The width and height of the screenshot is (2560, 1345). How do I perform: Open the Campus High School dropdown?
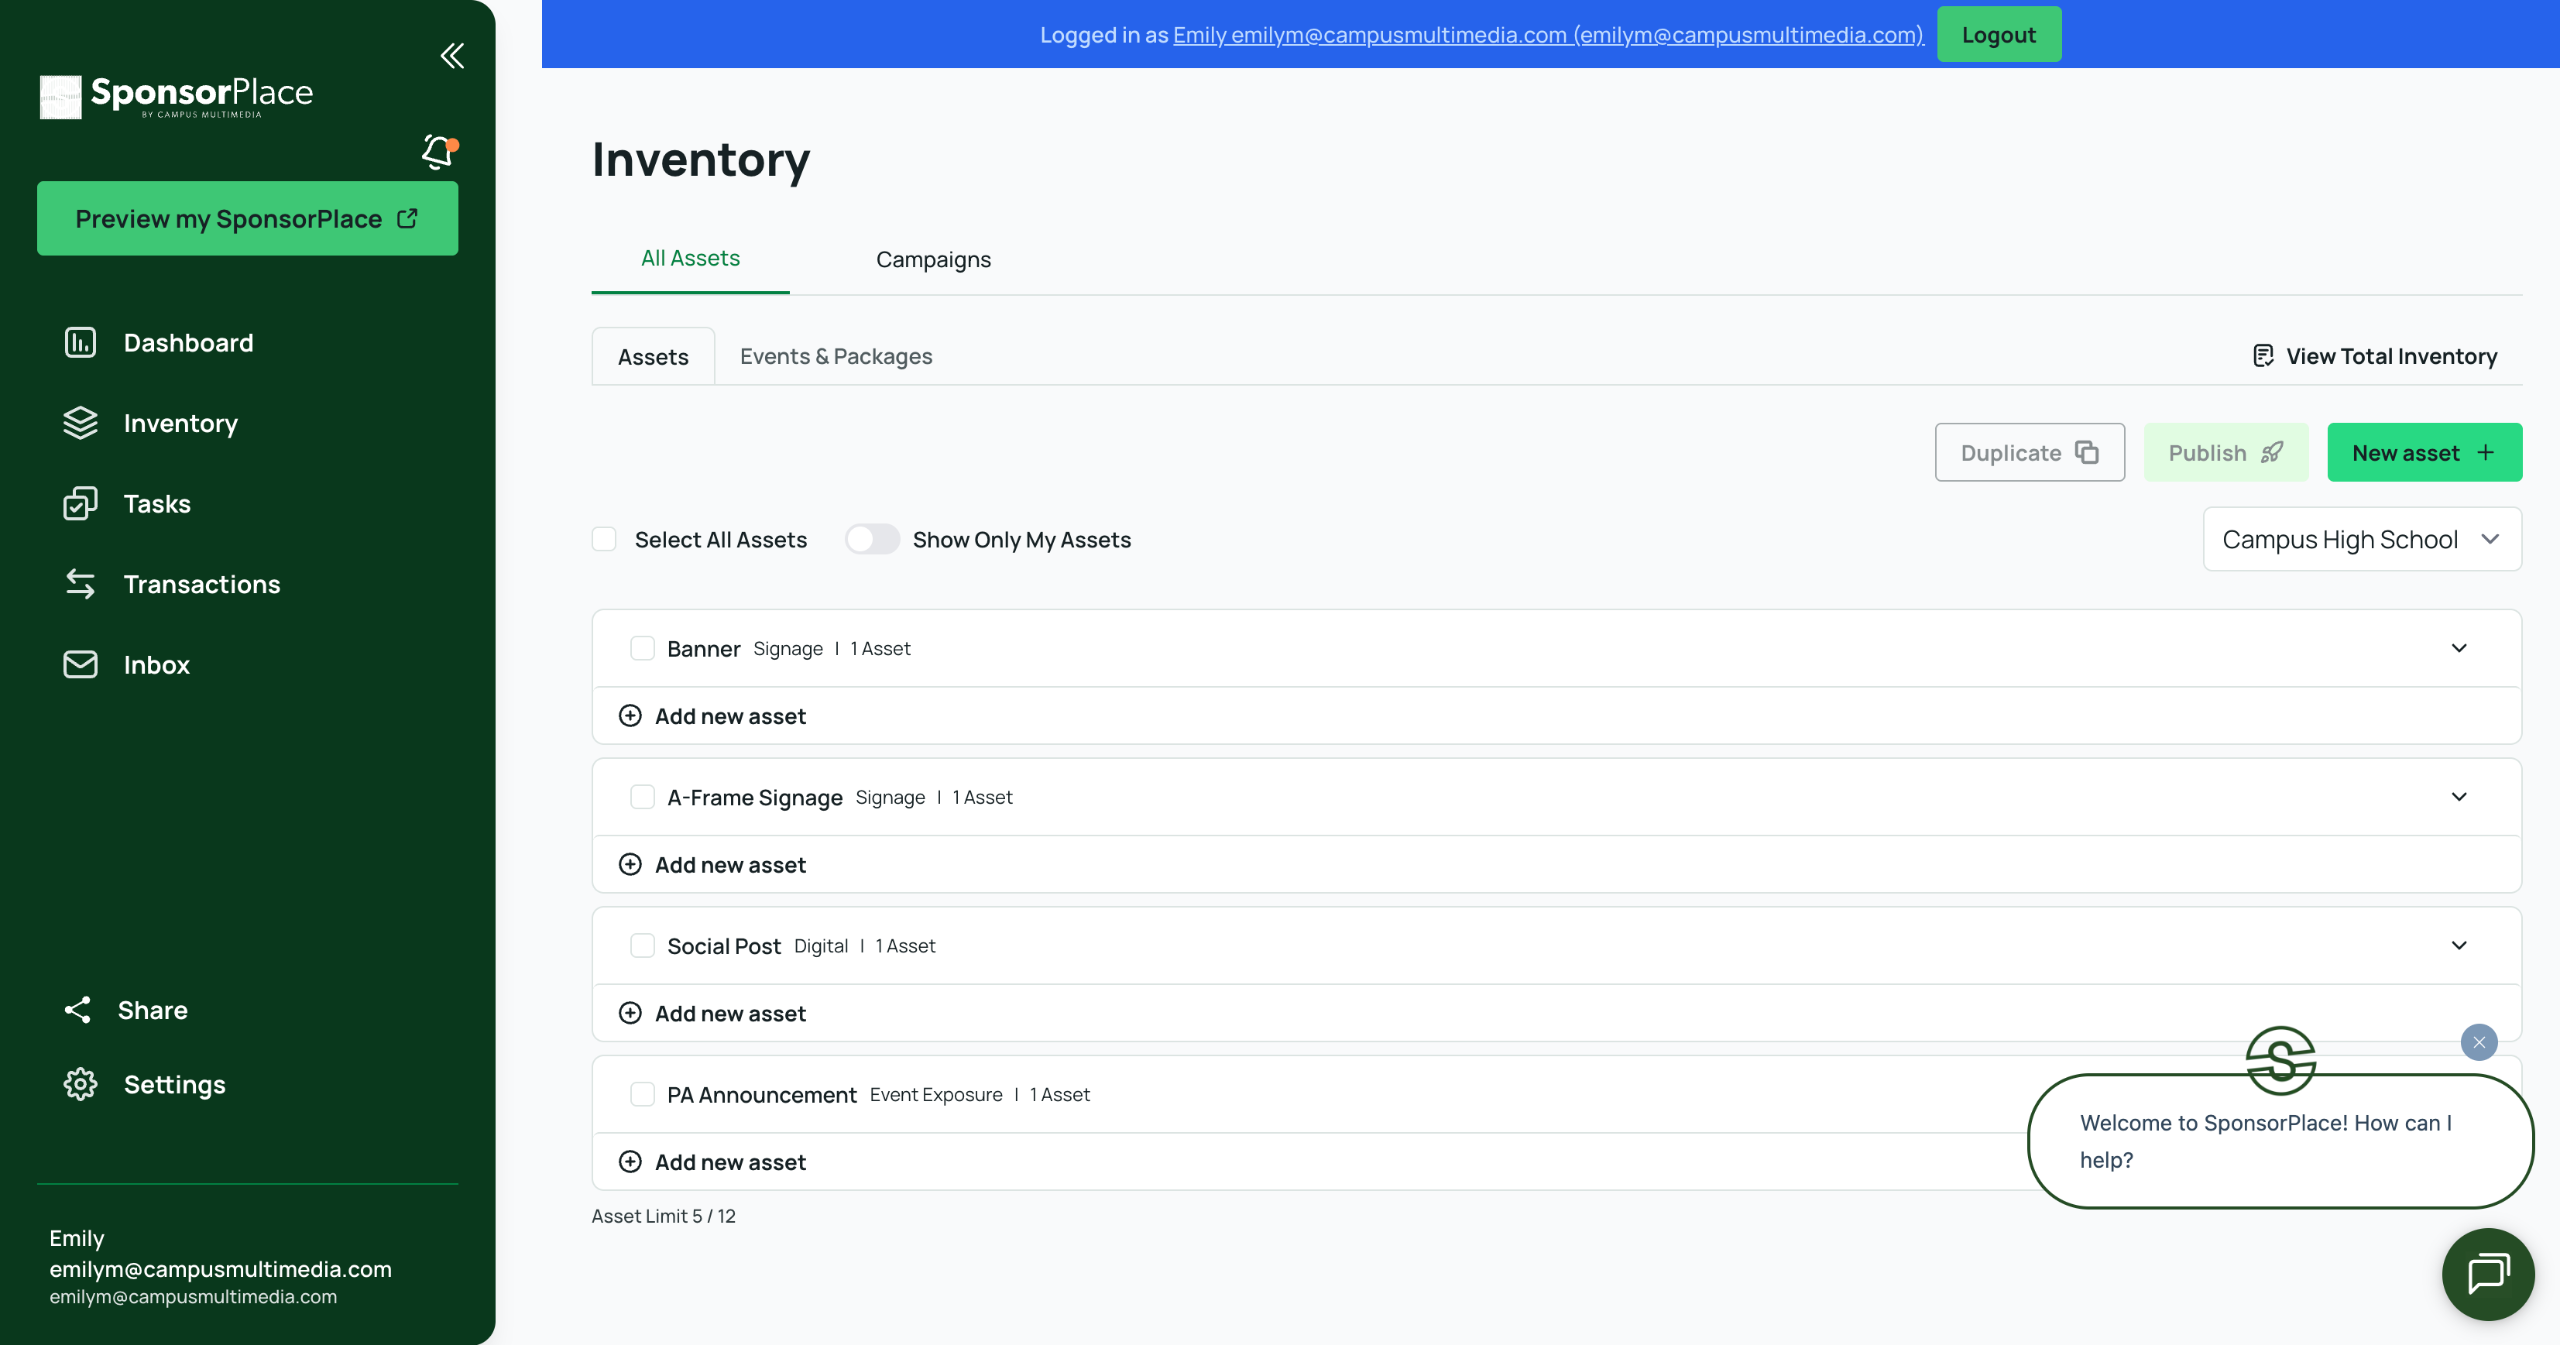pos(2361,540)
